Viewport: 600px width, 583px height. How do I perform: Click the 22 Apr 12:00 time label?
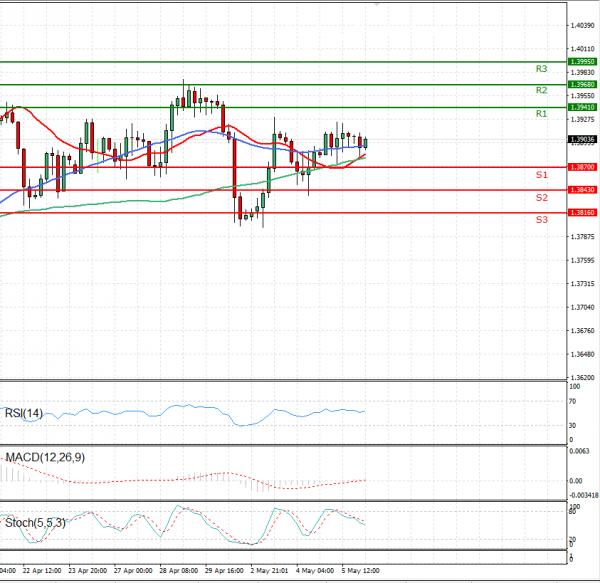click(x=42, y=571)
